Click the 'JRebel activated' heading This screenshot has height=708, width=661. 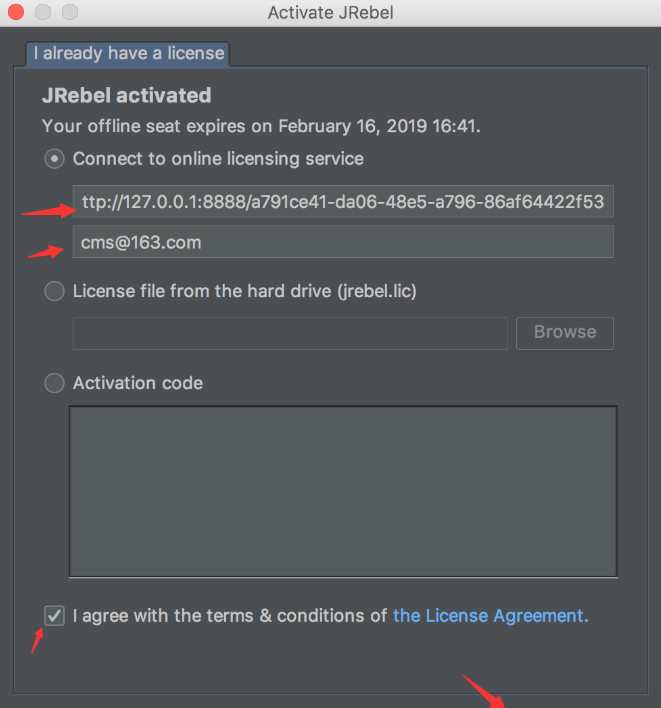[x=126, y=96]
